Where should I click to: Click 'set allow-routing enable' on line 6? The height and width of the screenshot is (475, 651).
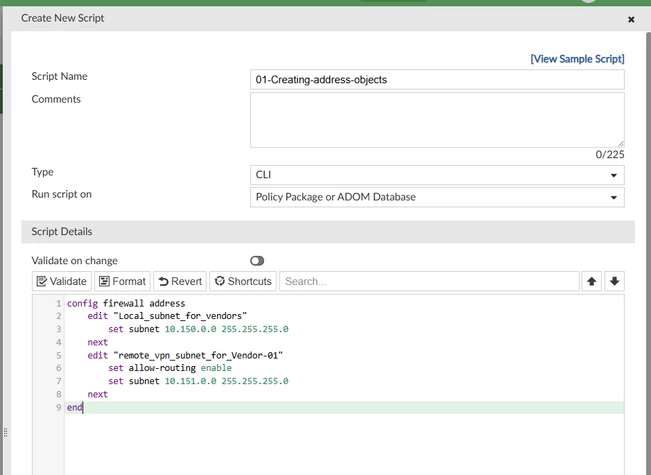point(170,368)
